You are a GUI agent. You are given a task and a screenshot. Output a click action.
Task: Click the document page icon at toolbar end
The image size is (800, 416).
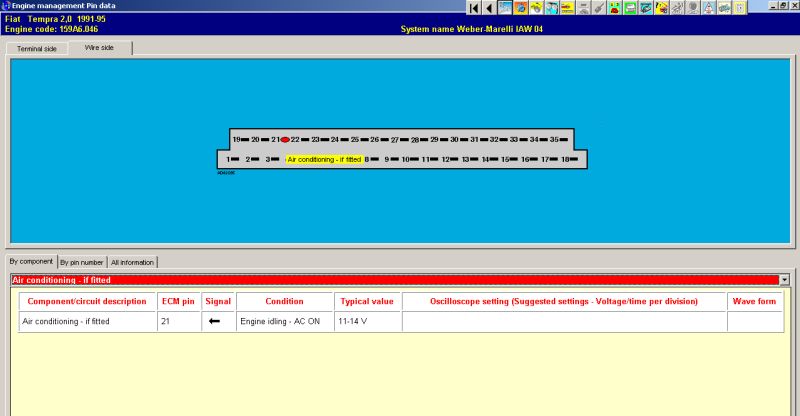coord(740,8)
